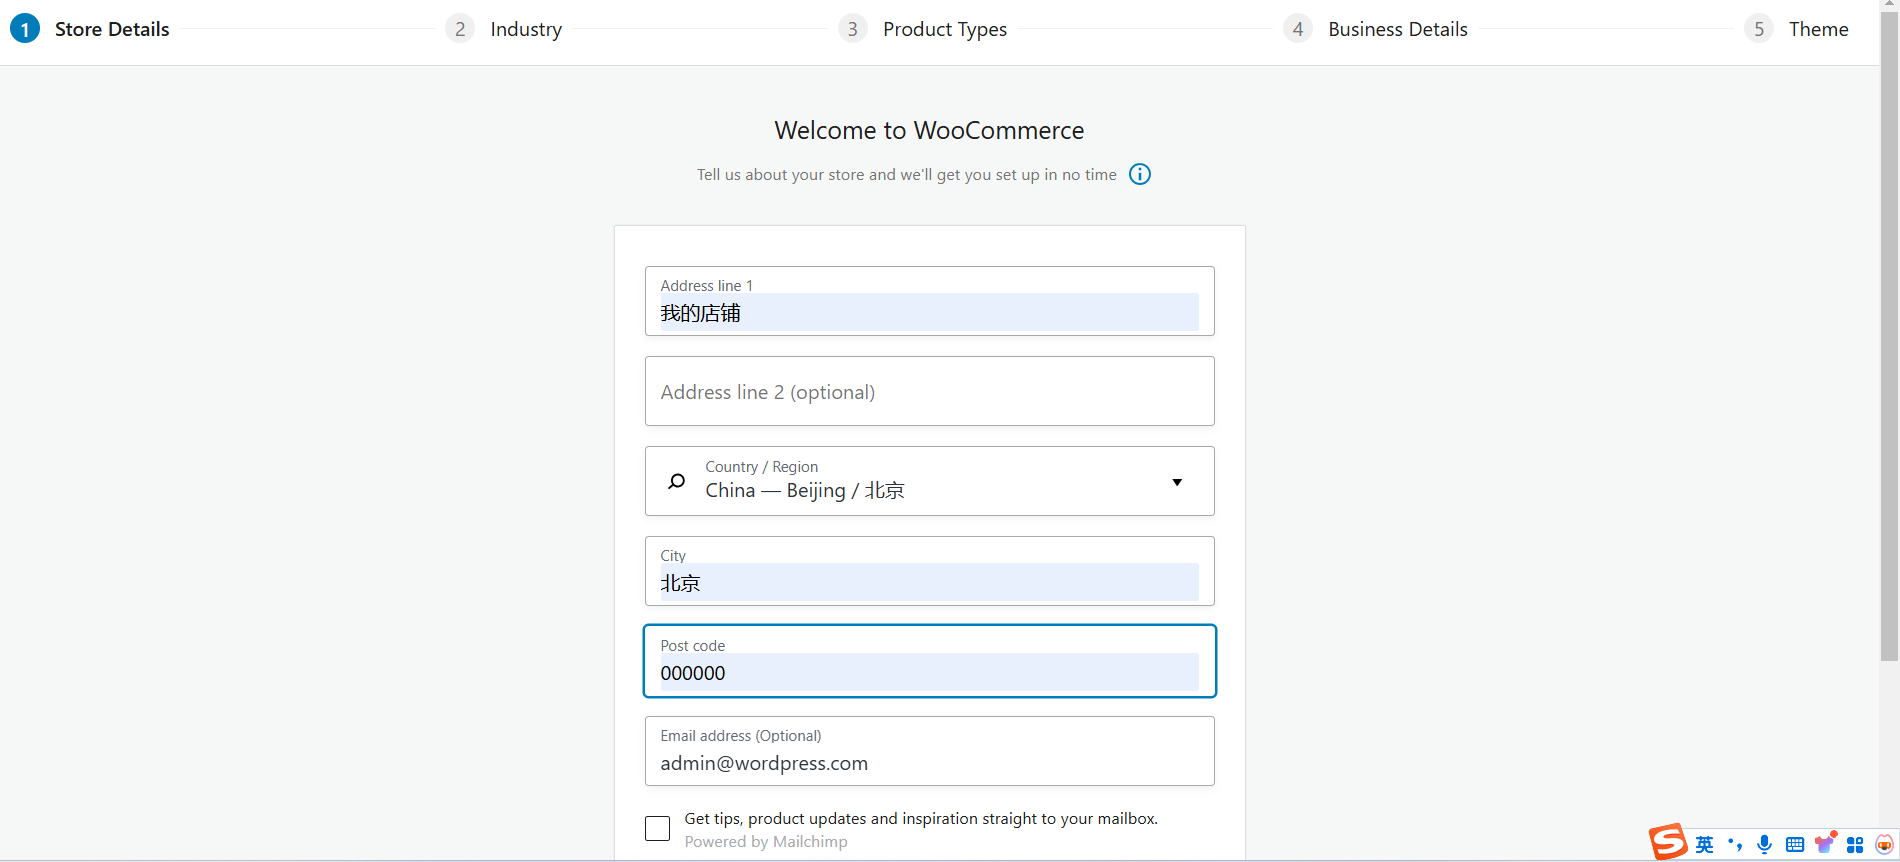This screenshot has height=862, width=1900.
Task: Click the Address line 2 field
Action: click(930, 391)
